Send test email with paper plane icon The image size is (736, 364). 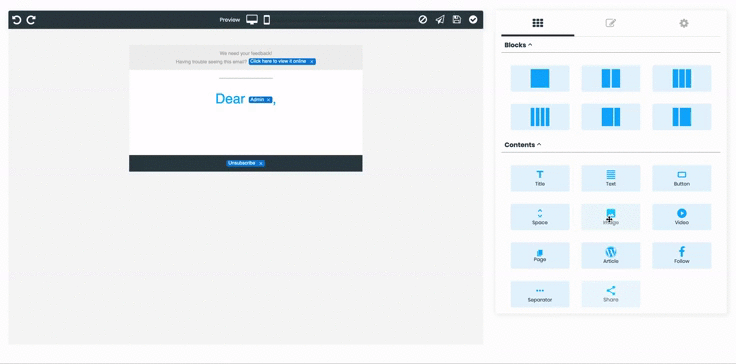click(440, 19)
